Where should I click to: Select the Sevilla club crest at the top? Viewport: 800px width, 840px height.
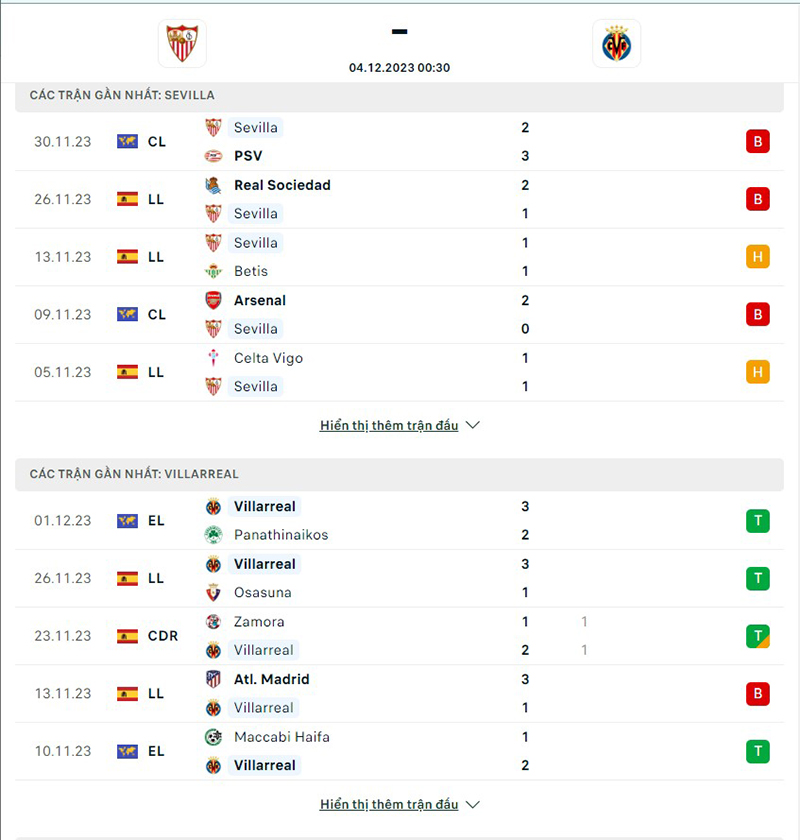pos(181,43)
